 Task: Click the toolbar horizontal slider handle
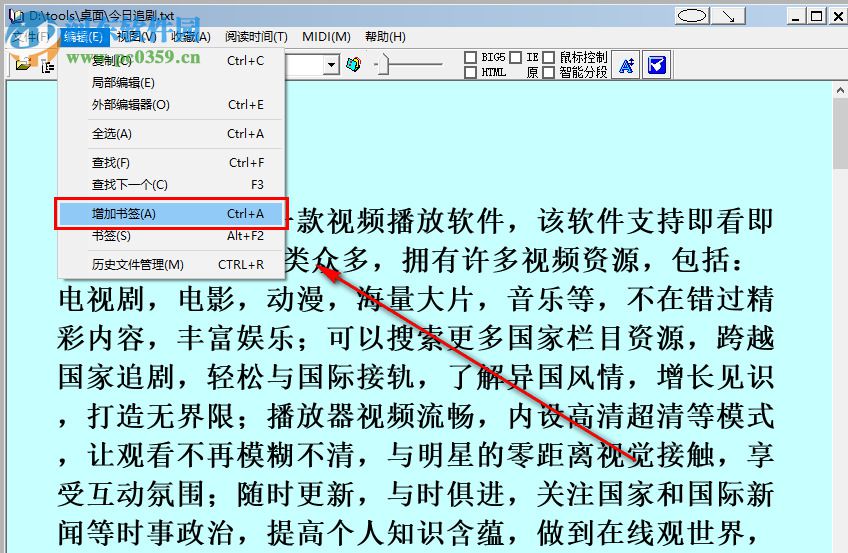[382, 64]
